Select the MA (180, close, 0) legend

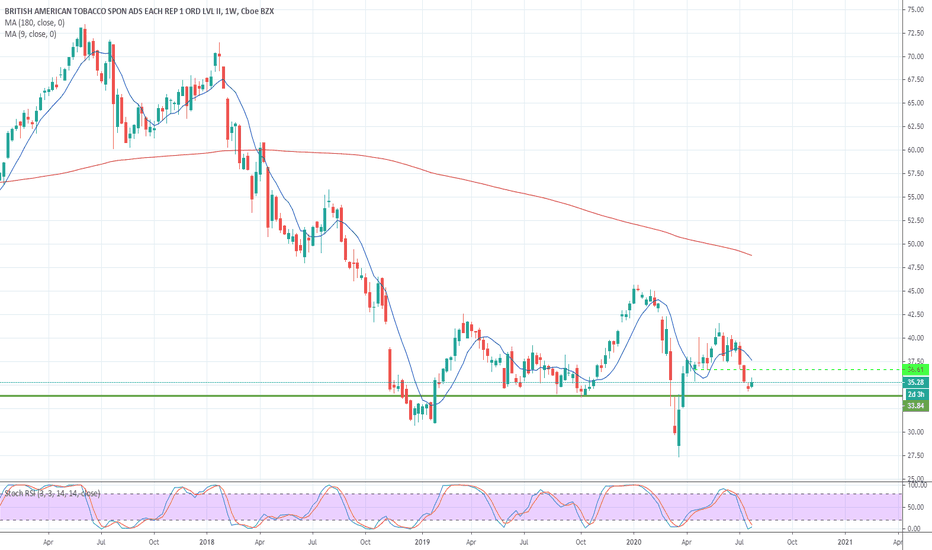coord(34,23)
